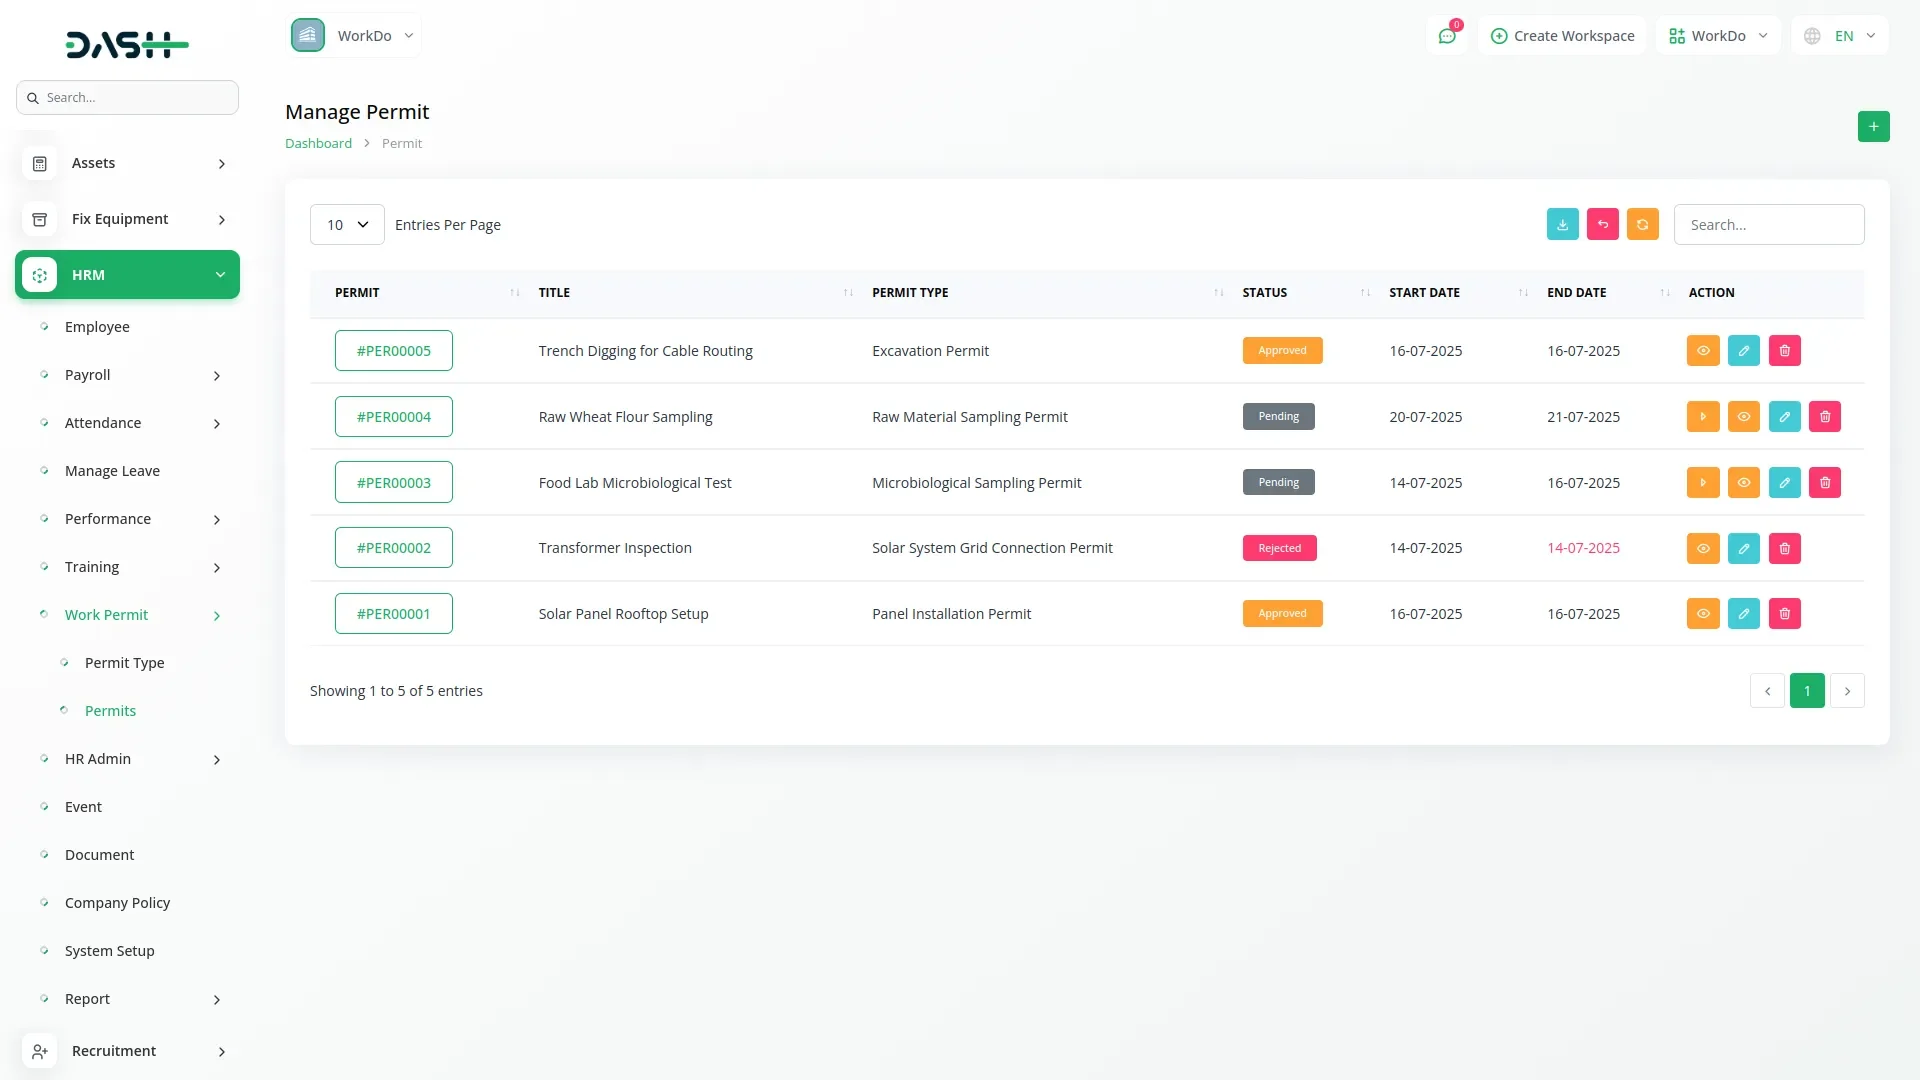This screenshot has height=1080, width=1920.
Task: Click the Dashboard breadcrumb link
Action: [x=318, y=143]
